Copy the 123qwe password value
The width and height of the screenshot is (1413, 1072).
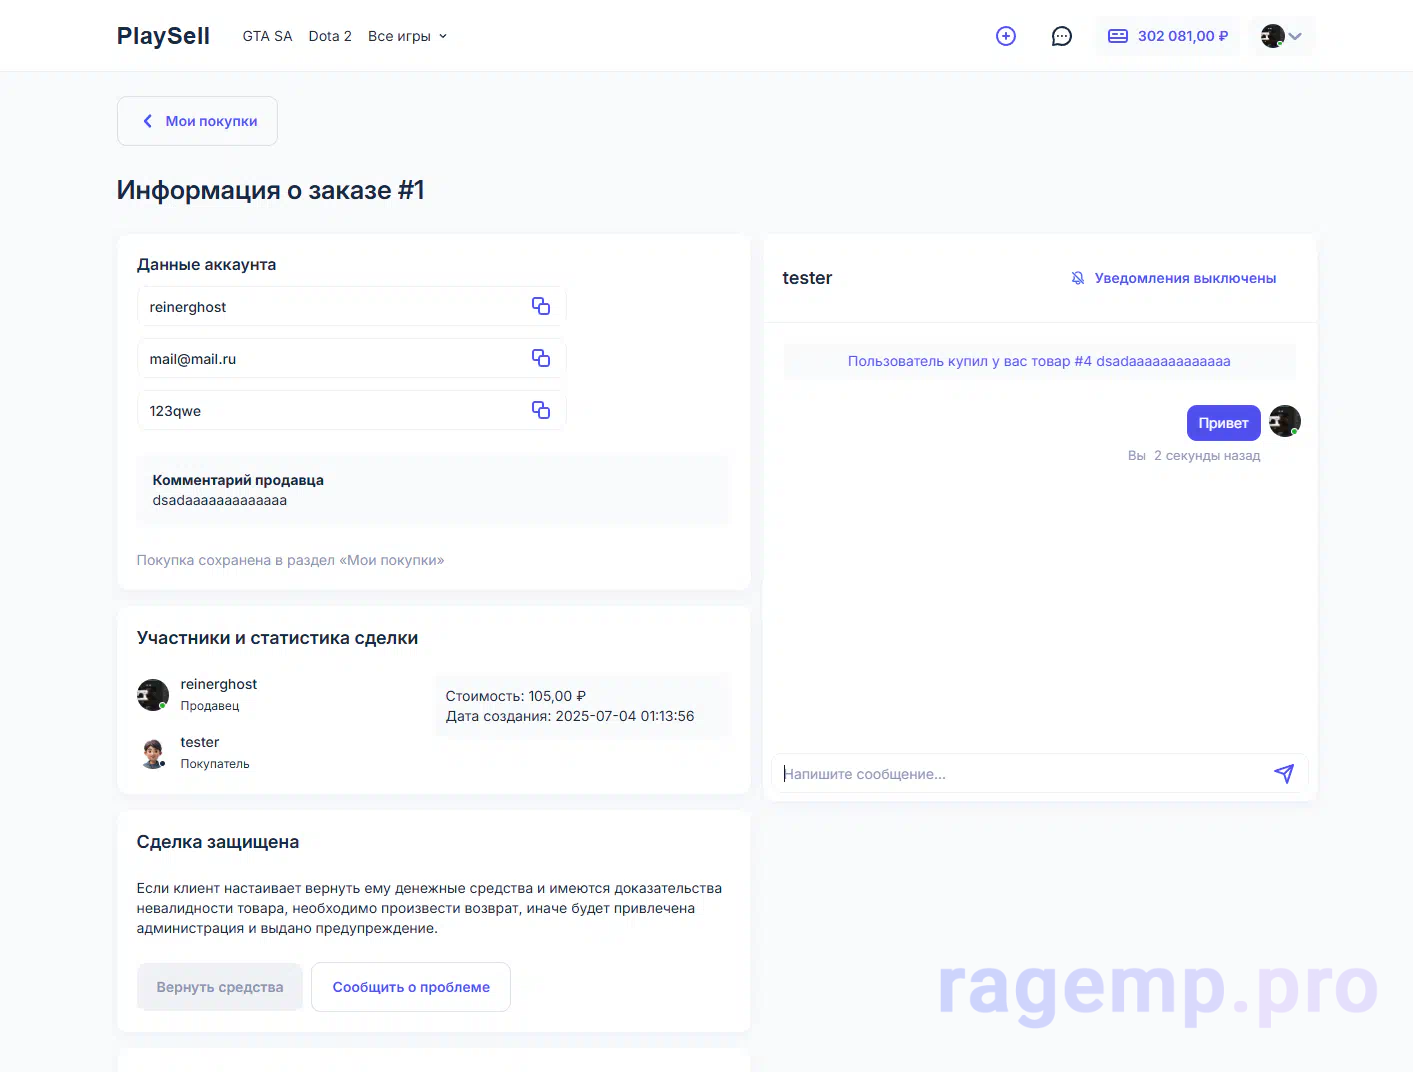pyautogui.click(x=540, y=410)
